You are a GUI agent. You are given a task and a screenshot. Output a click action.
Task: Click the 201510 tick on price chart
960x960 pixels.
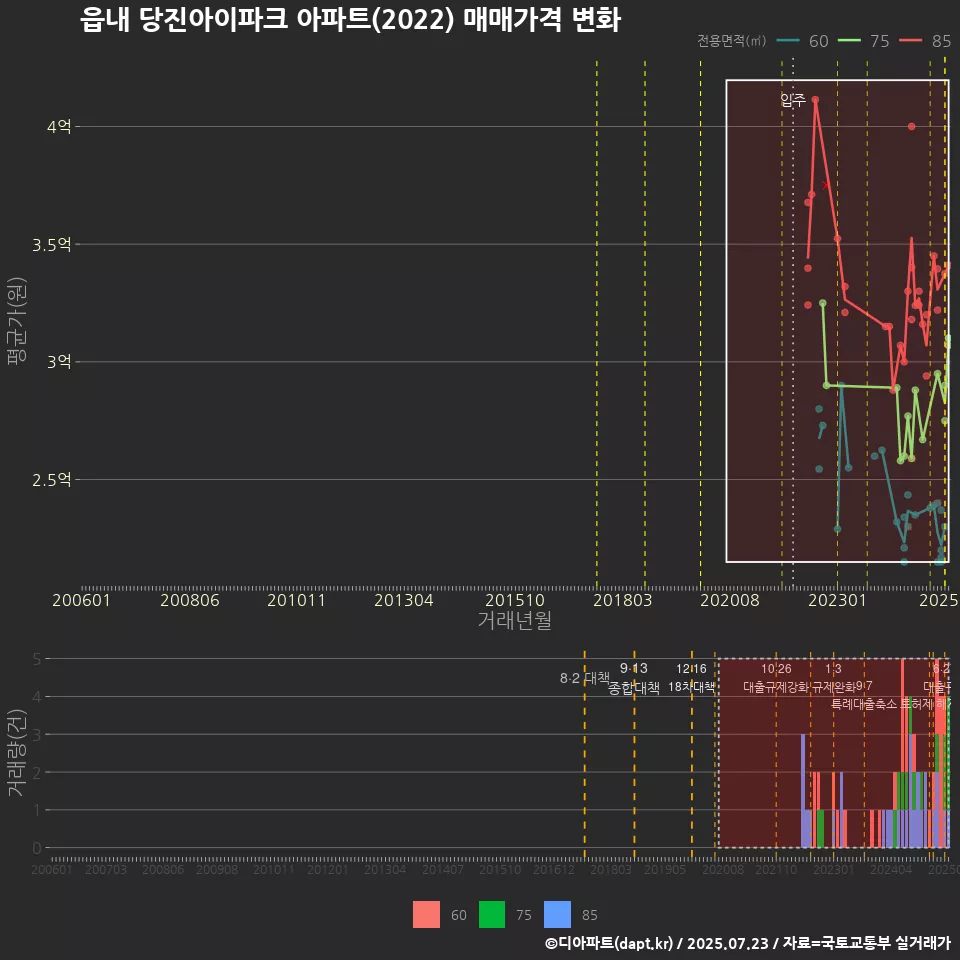[x=515, y=600]
